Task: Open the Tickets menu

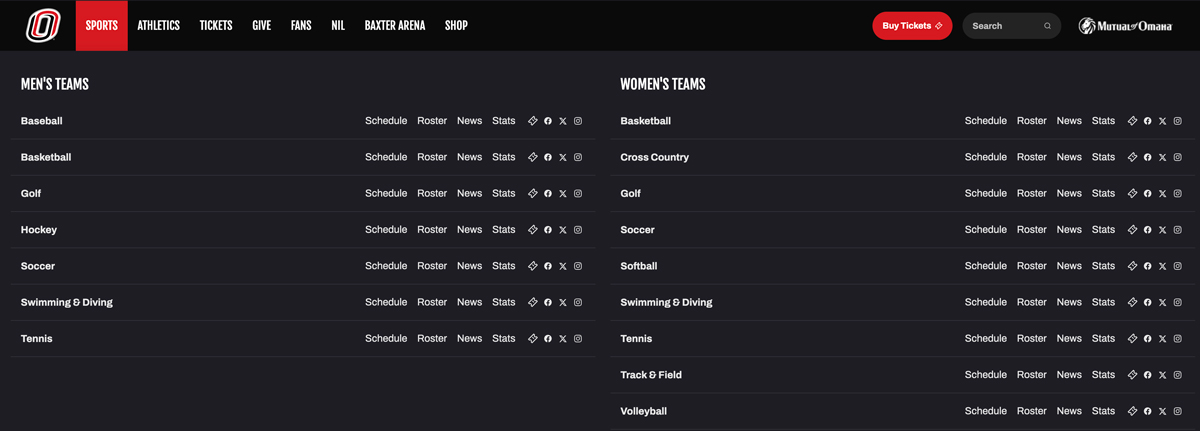Action: [216, 25]
